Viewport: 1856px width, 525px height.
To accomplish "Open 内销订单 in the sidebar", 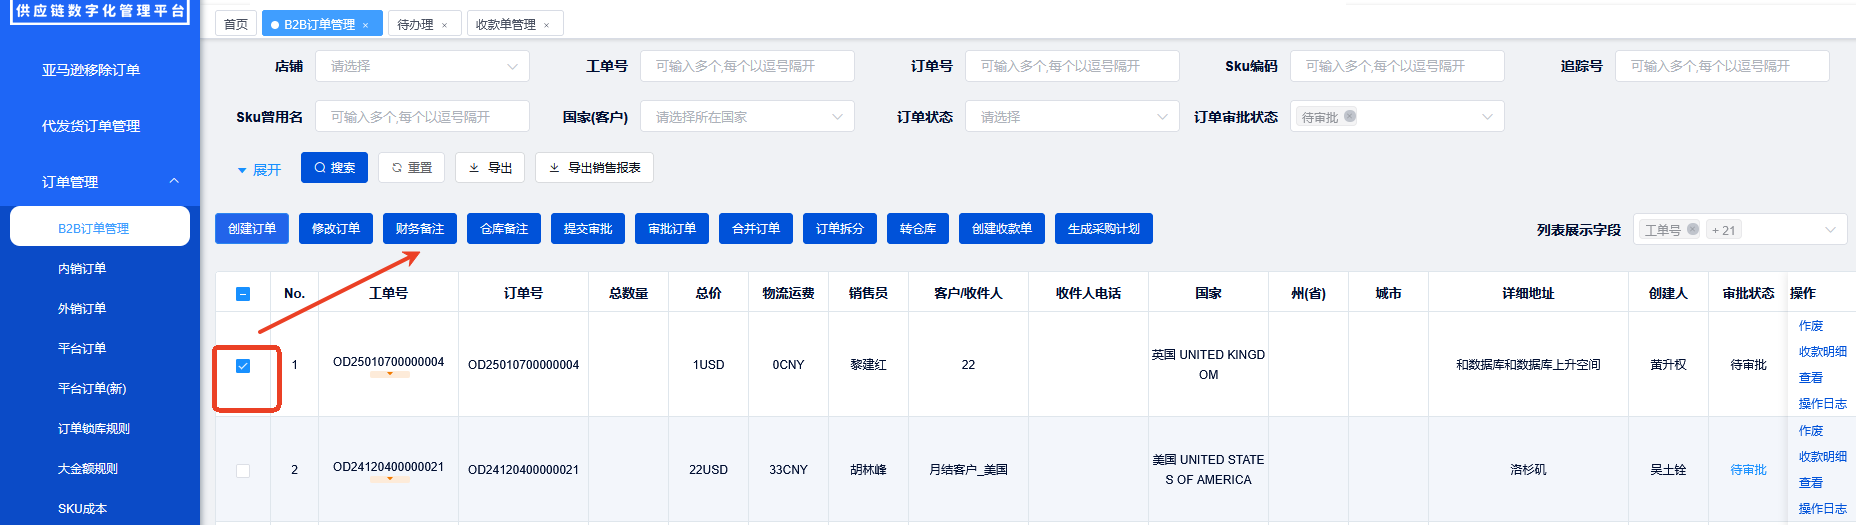I will 82,269.
